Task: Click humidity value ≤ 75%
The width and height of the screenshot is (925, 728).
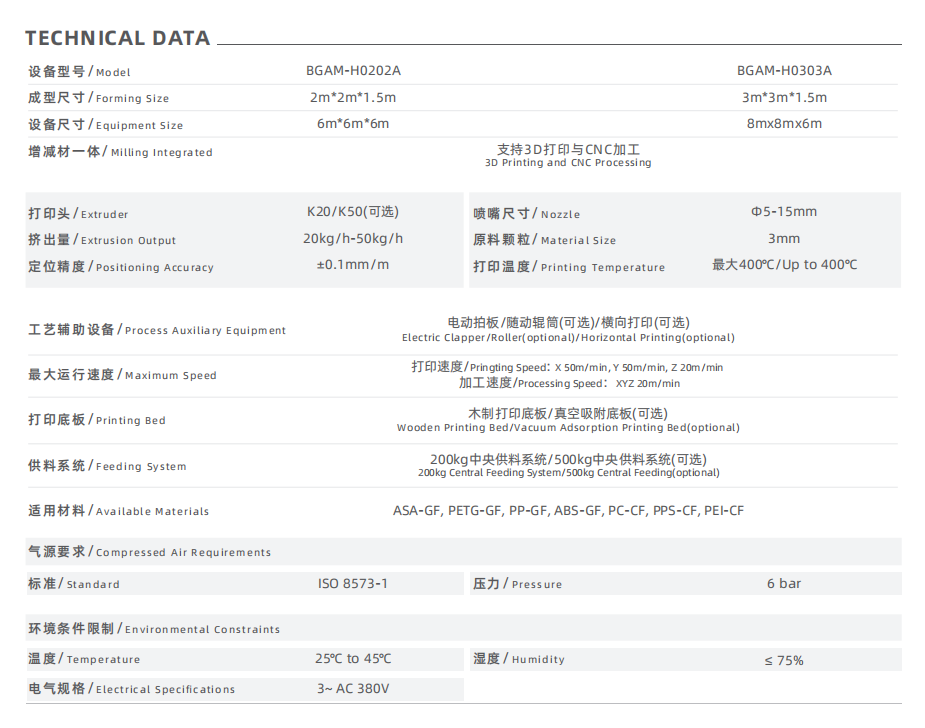Action: coord(784,661)
